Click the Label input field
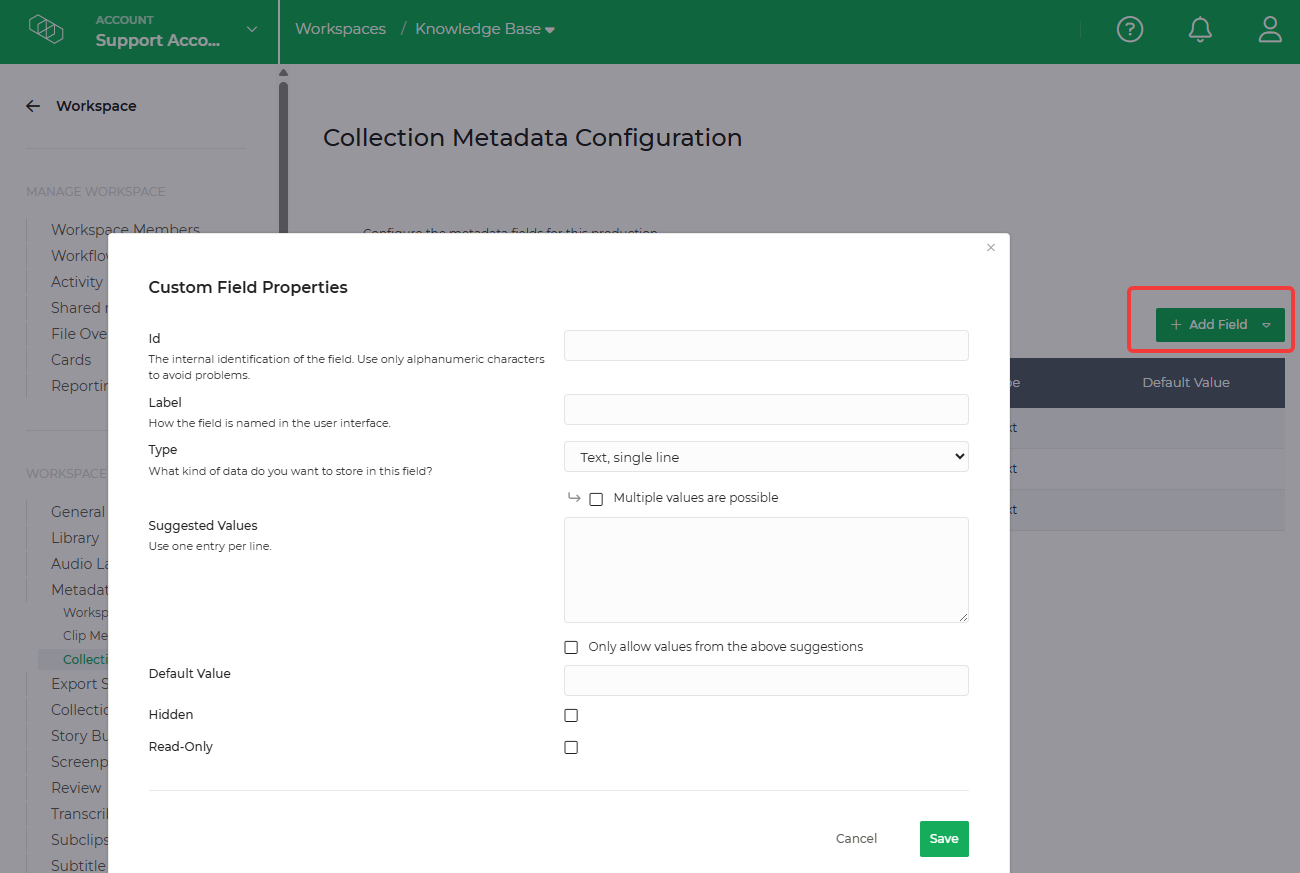Viewport: 1300px width, 873px height. coord(766,409)
